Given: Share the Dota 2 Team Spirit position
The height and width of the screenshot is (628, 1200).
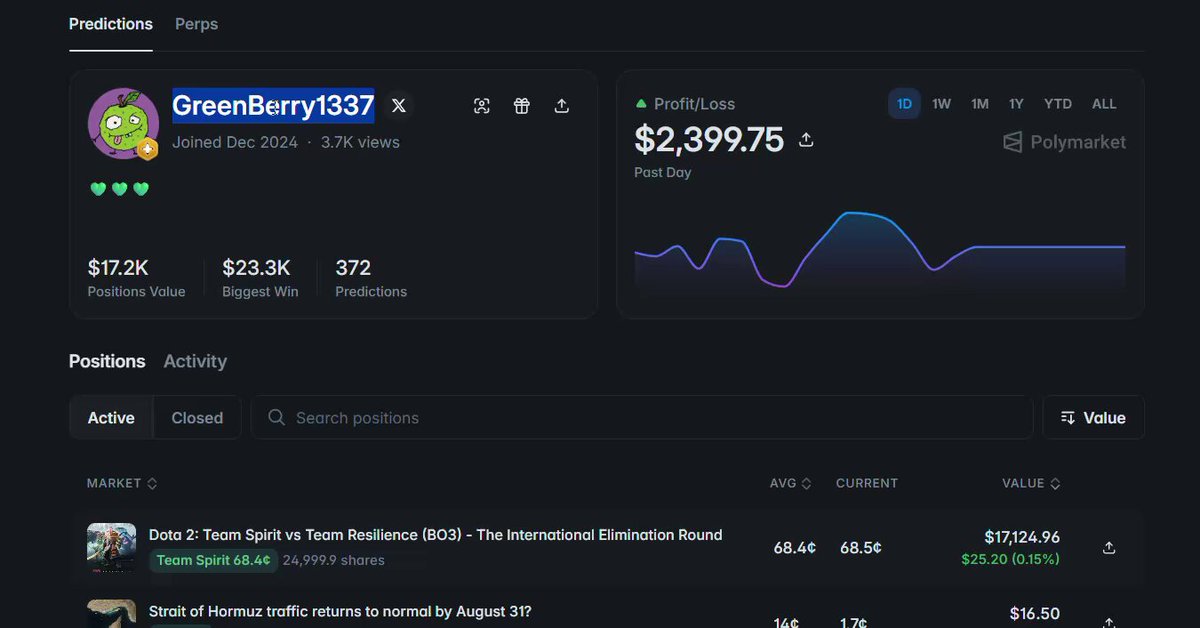Looking at the screenshot, I should 1108,548.
